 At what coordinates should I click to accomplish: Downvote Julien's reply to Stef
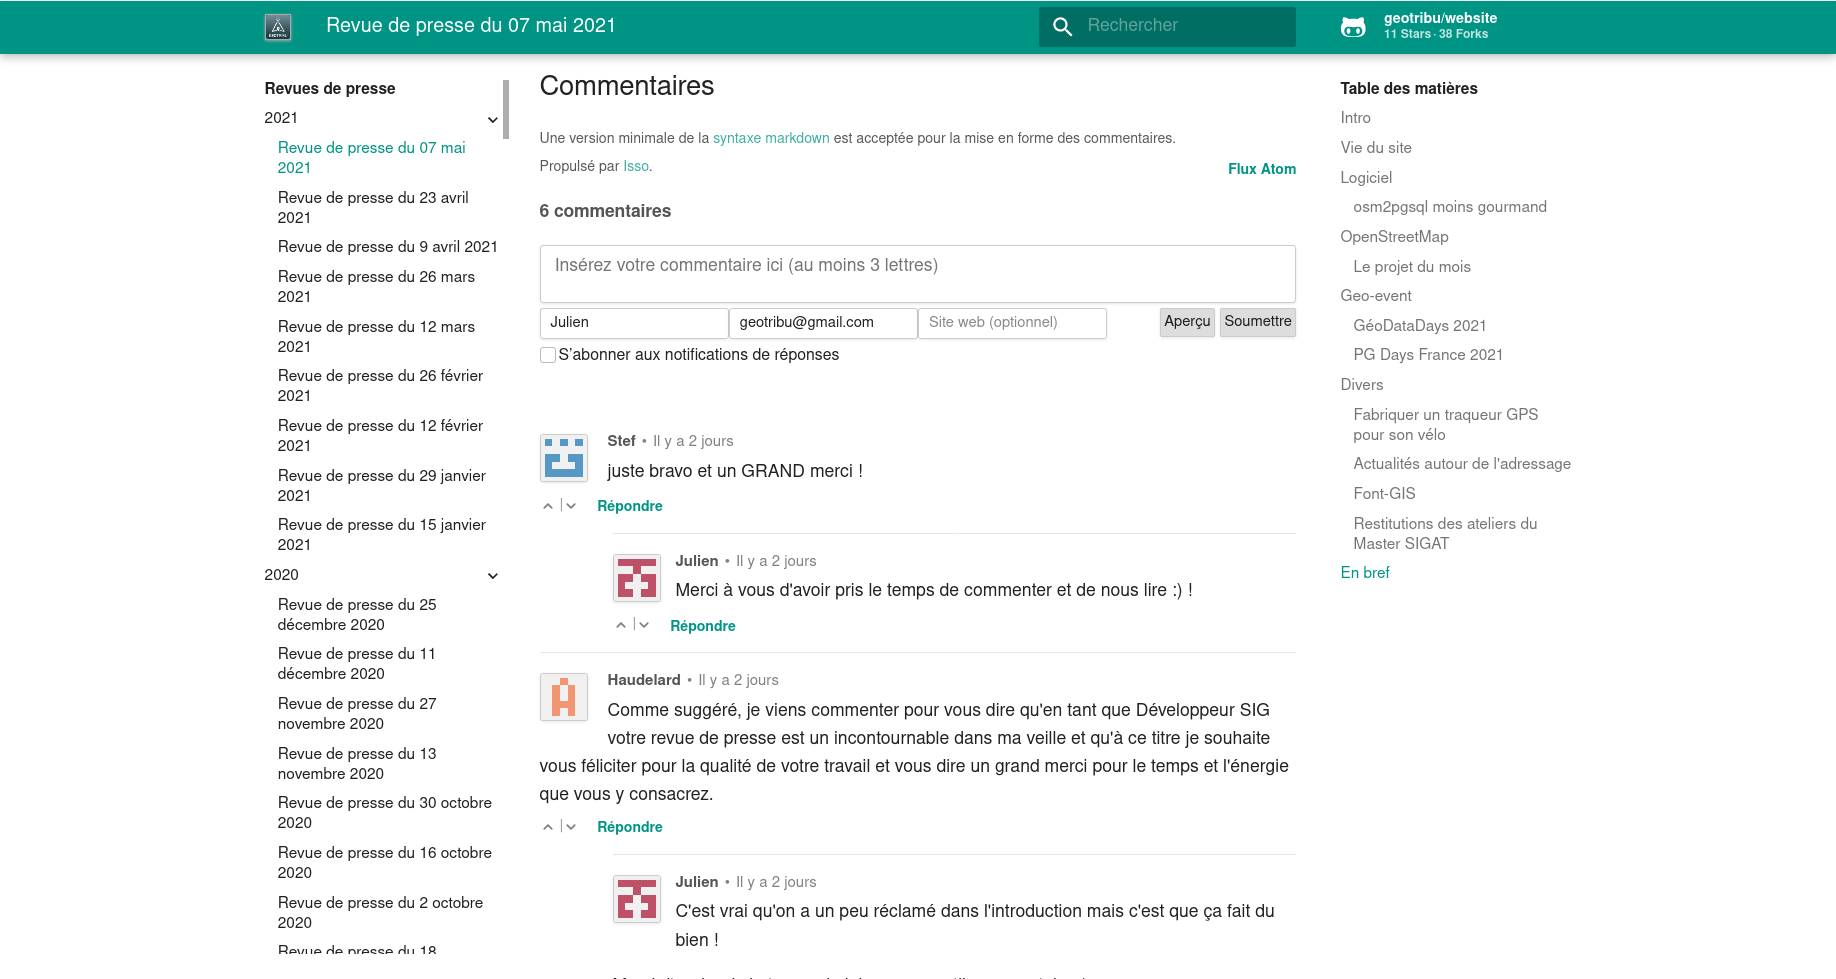click(644, 625)
